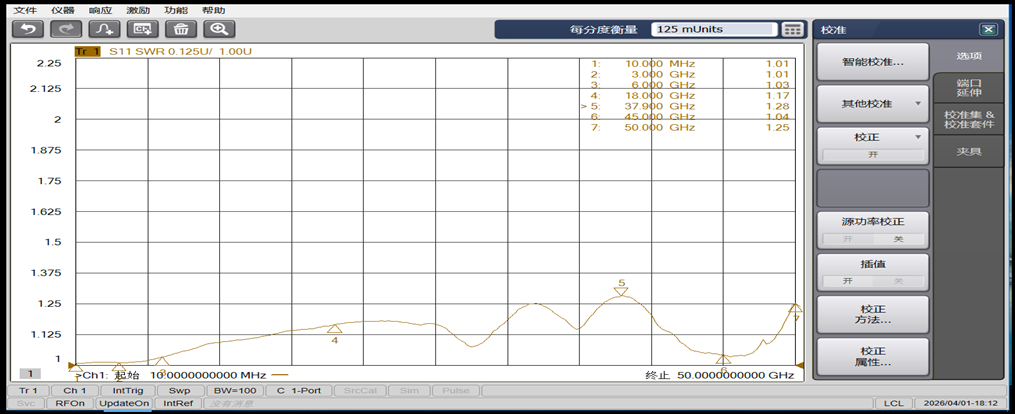Image resolution: width=1015 pixels, height=414 pixels.
Task: Open the 响应 menu
Action: (x=99, y=9)
